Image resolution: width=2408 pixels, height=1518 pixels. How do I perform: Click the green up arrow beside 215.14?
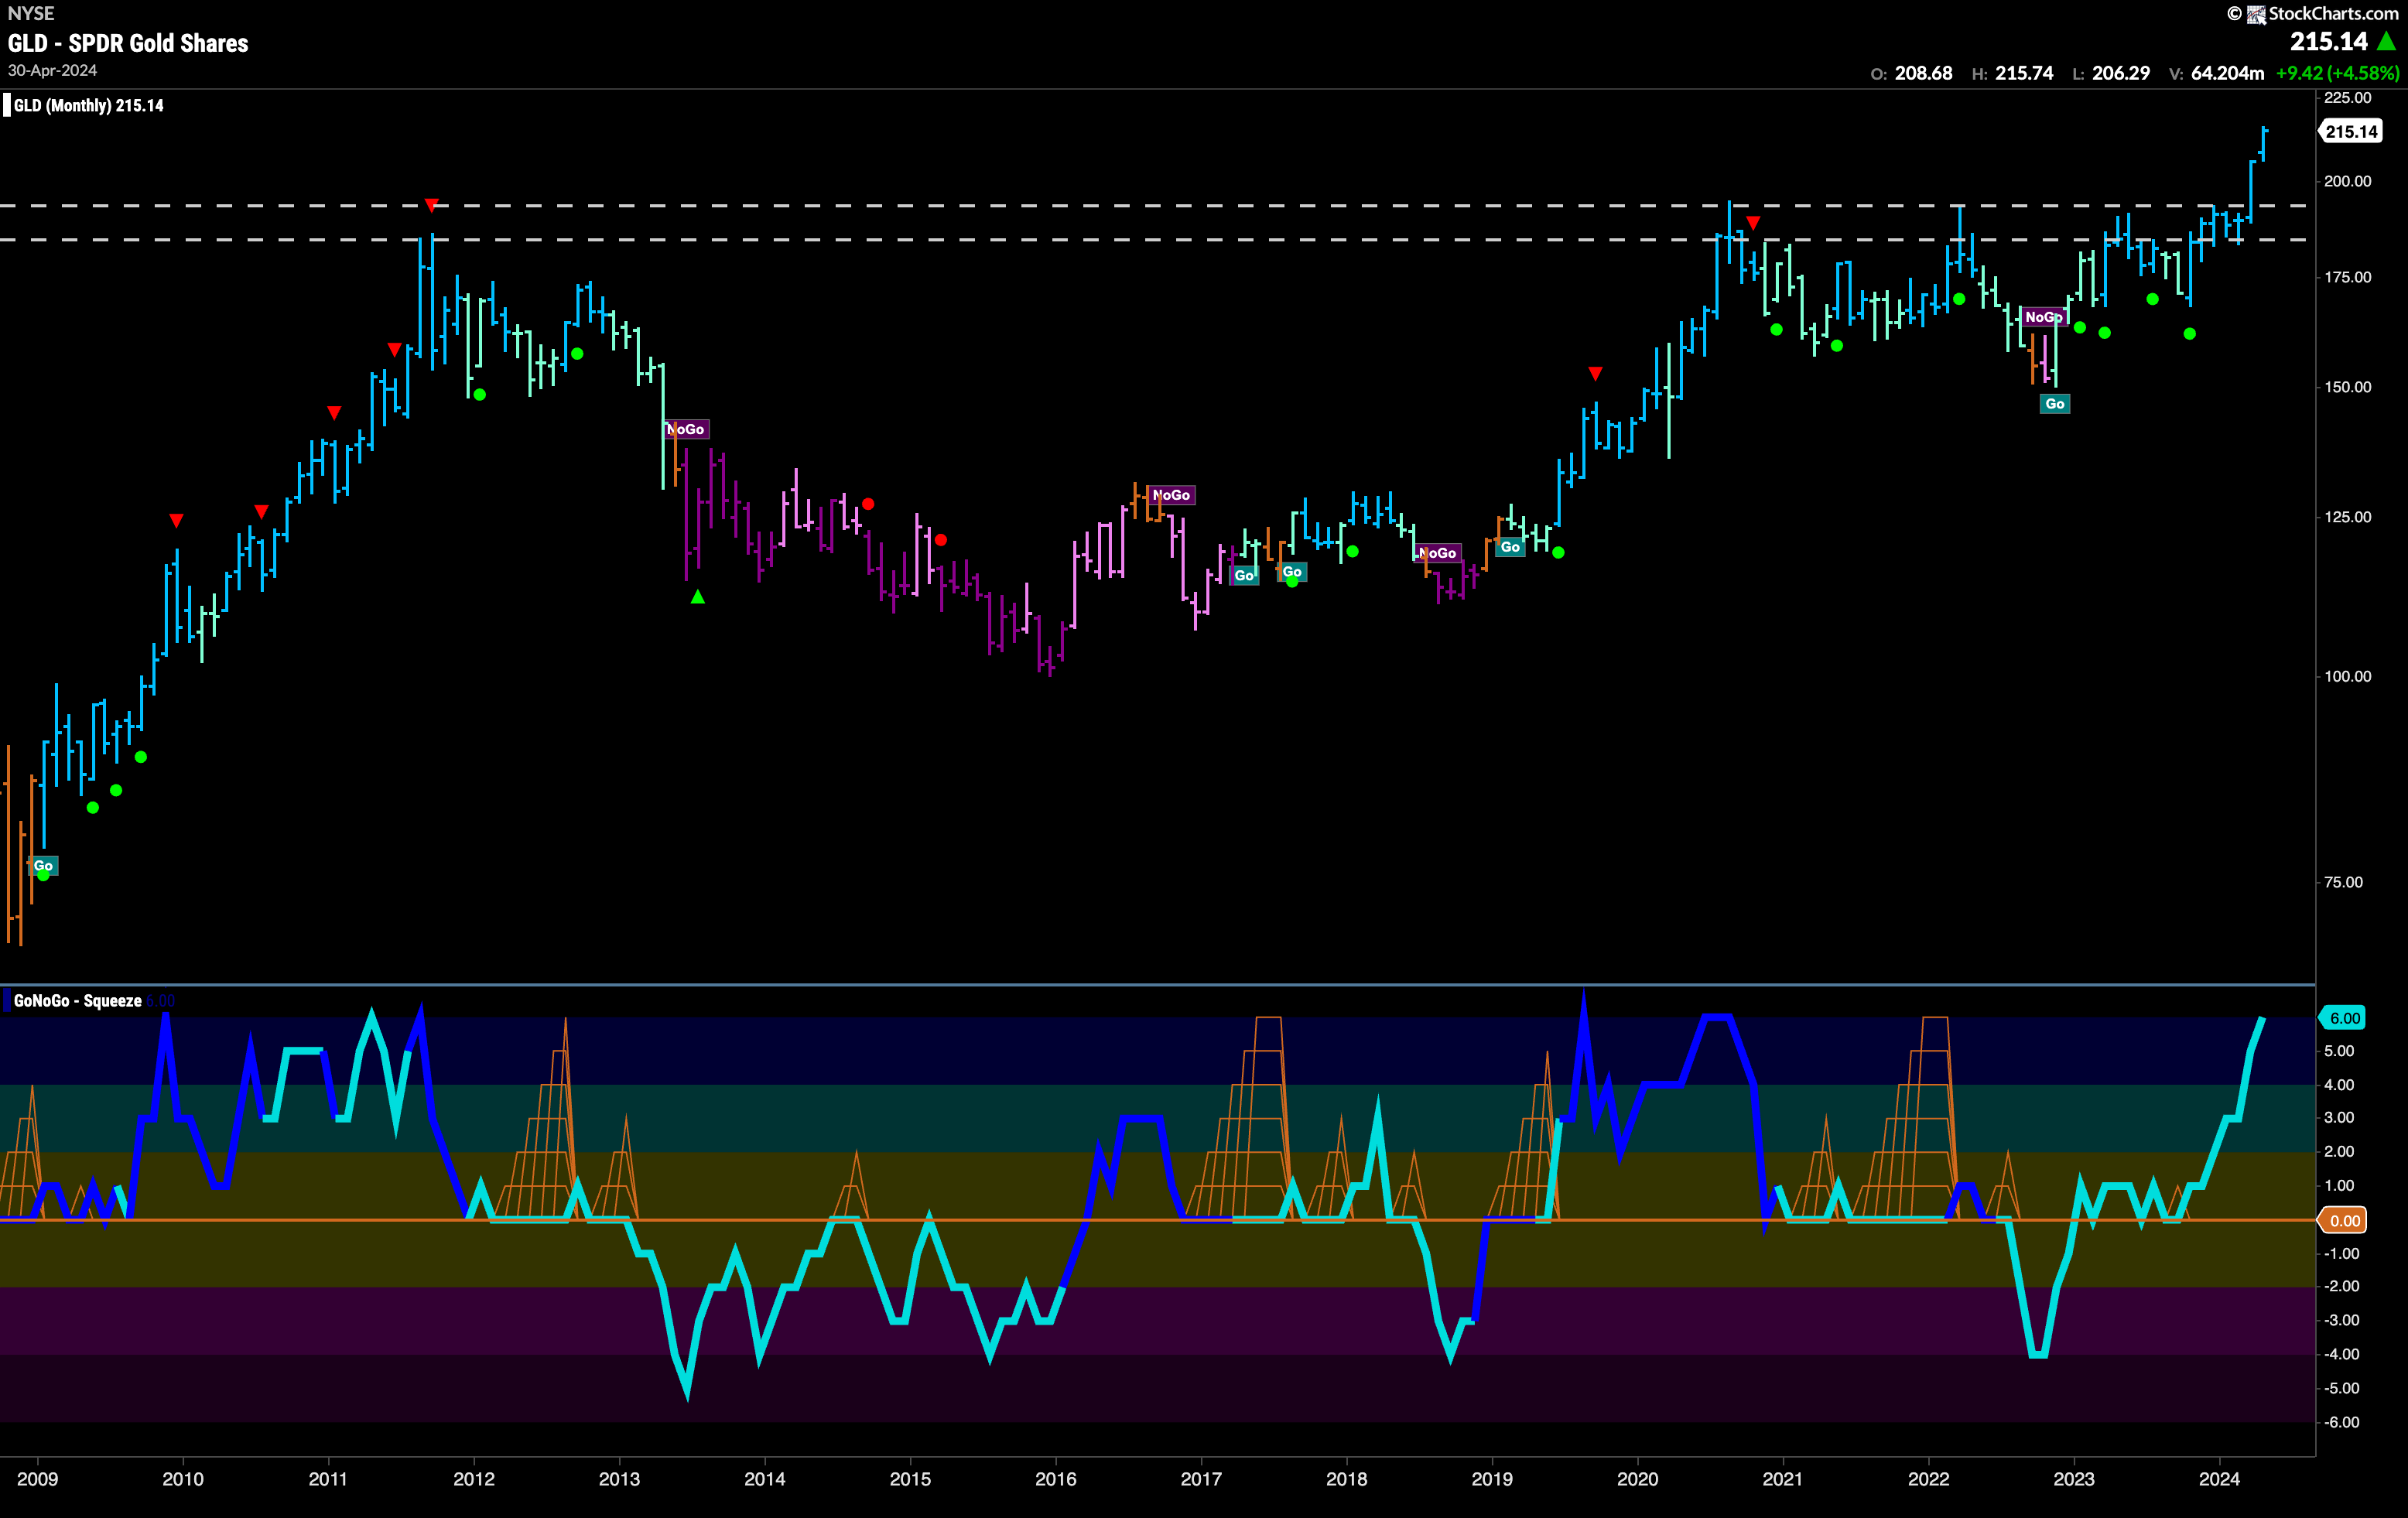[2387, 41]
